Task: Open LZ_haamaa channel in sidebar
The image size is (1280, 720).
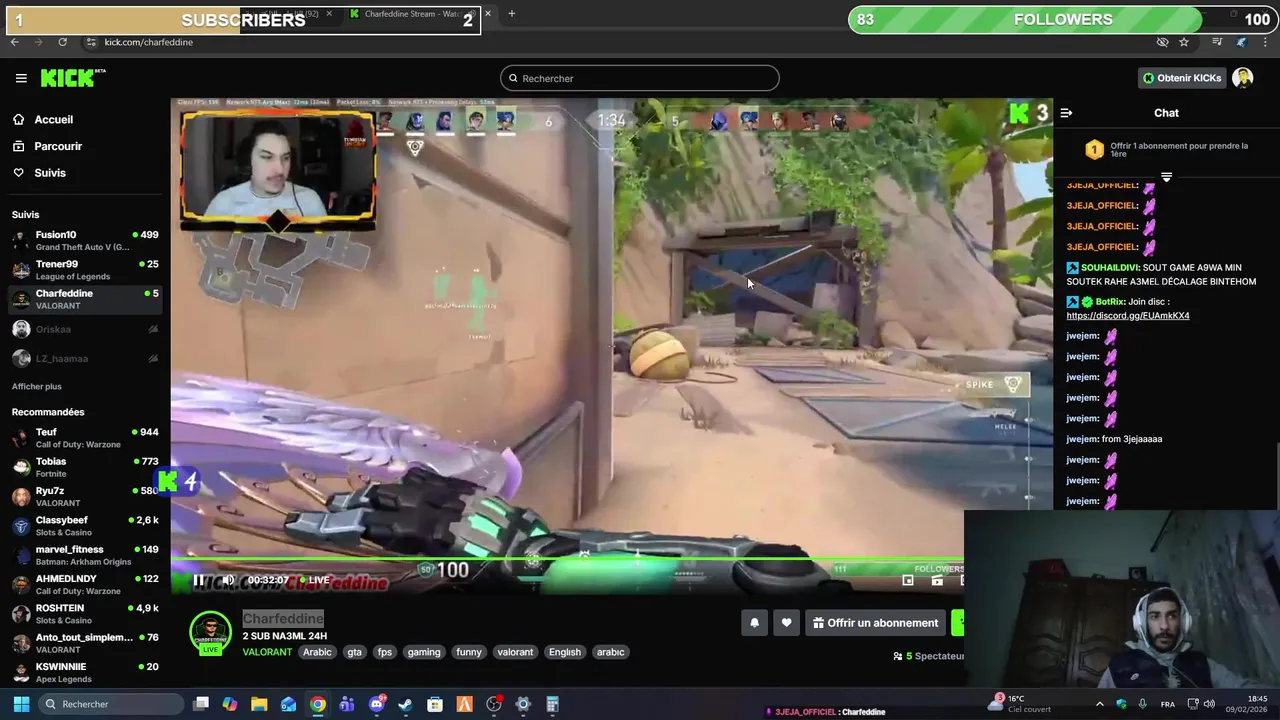Action: point(85,358)
